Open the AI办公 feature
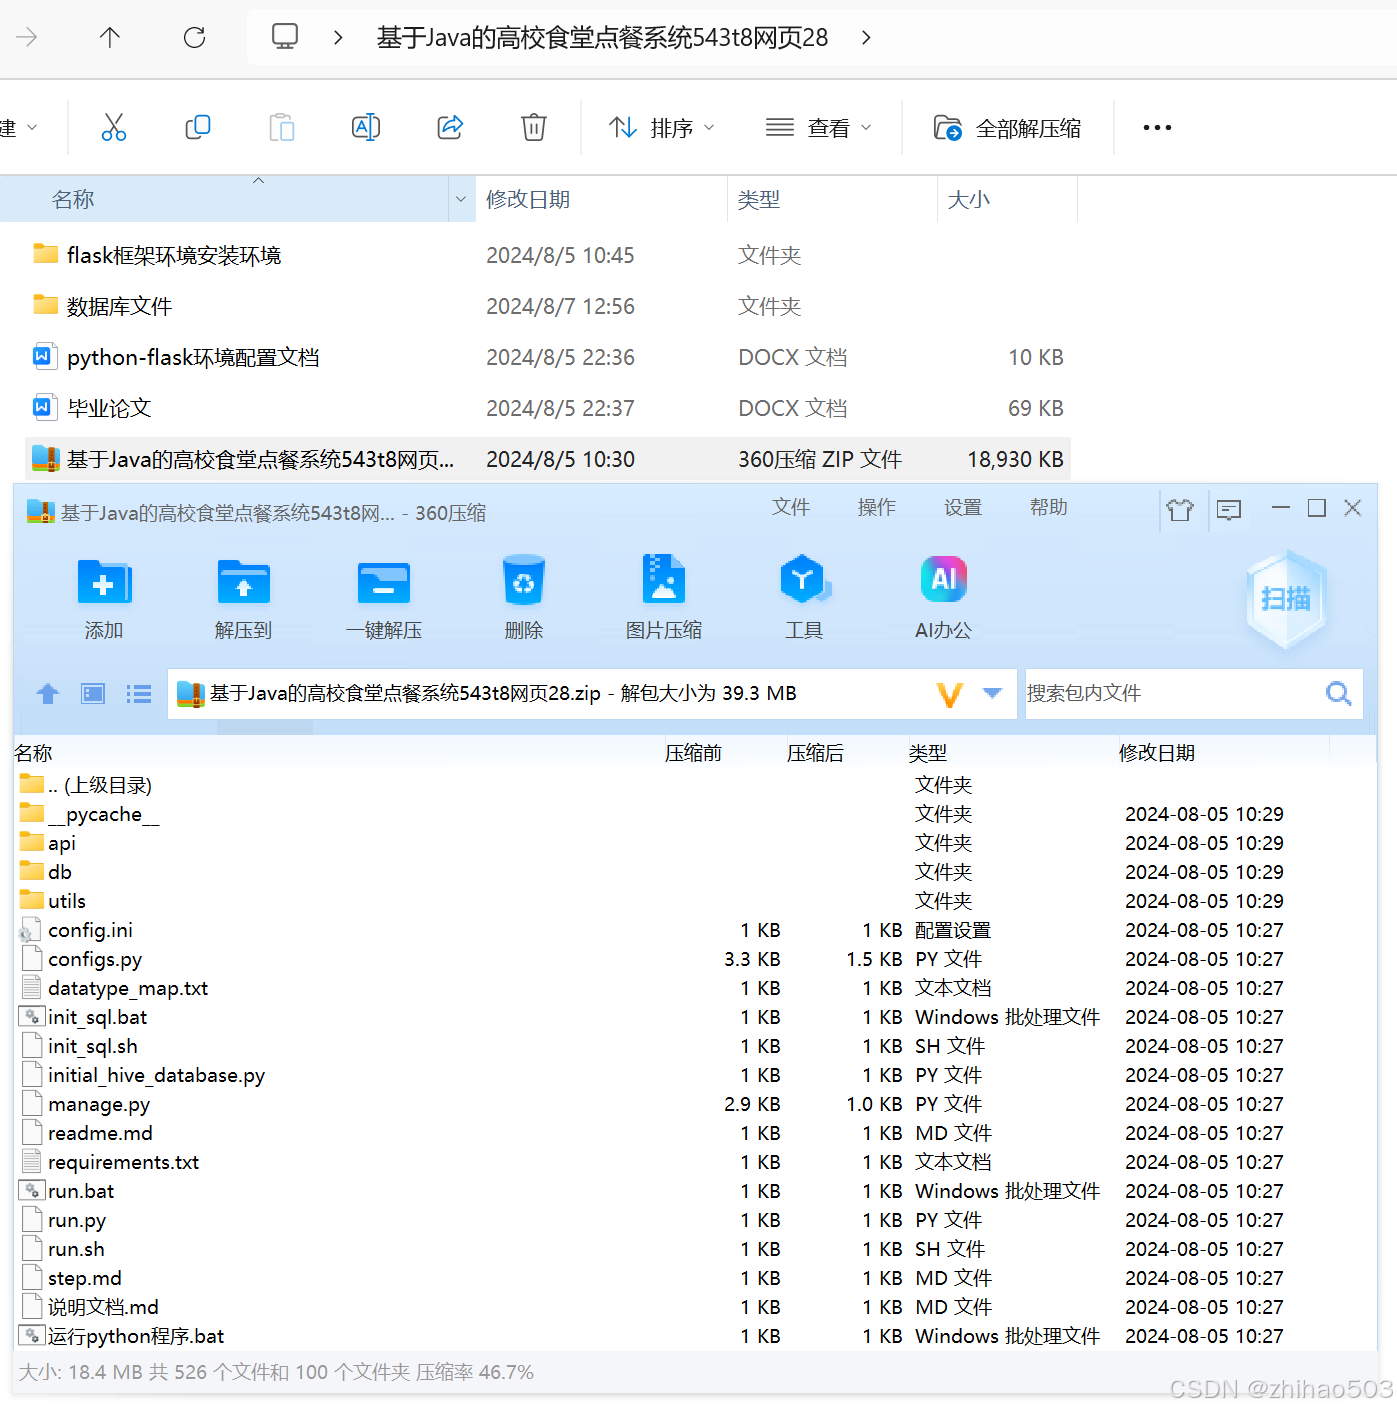Viewport: 1397px width, 1412px height. pyautogui.click(x=943, y=597)
